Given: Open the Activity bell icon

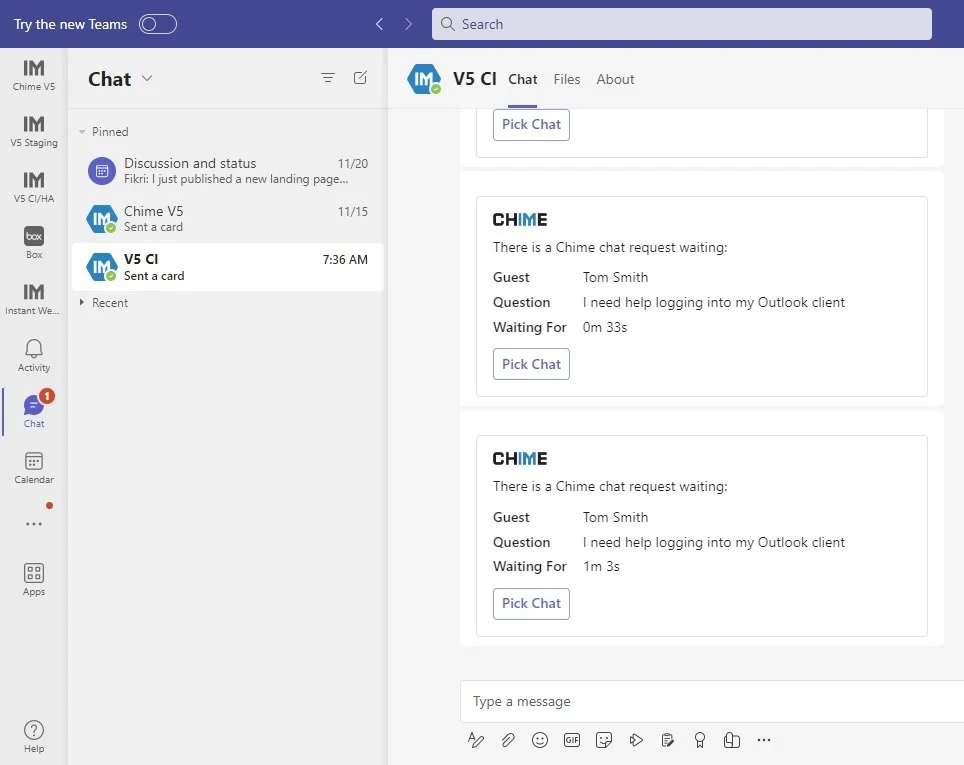Looking at the screenshot, I should pyautogui.click(x=33, y=353).
